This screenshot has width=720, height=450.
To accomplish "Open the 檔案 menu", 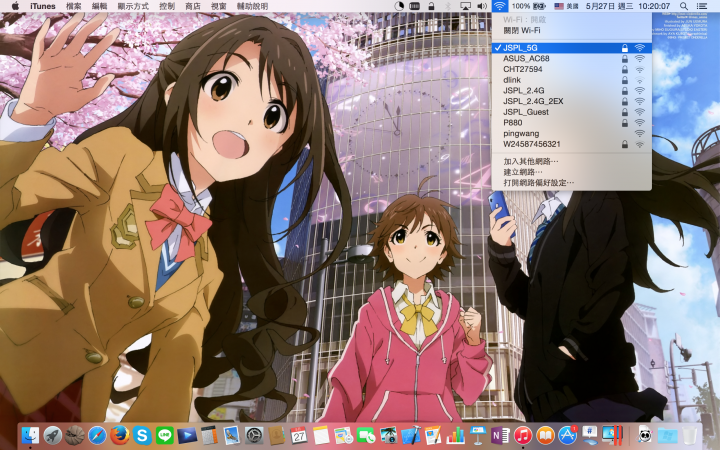I will click(x=73, y=6).
